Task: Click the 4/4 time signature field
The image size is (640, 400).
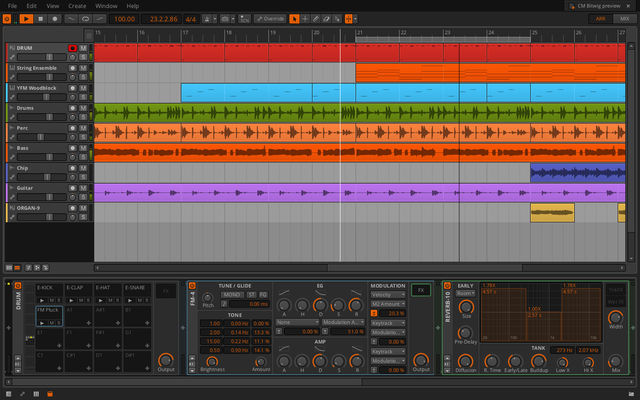Action: click(x=191, y=19)
